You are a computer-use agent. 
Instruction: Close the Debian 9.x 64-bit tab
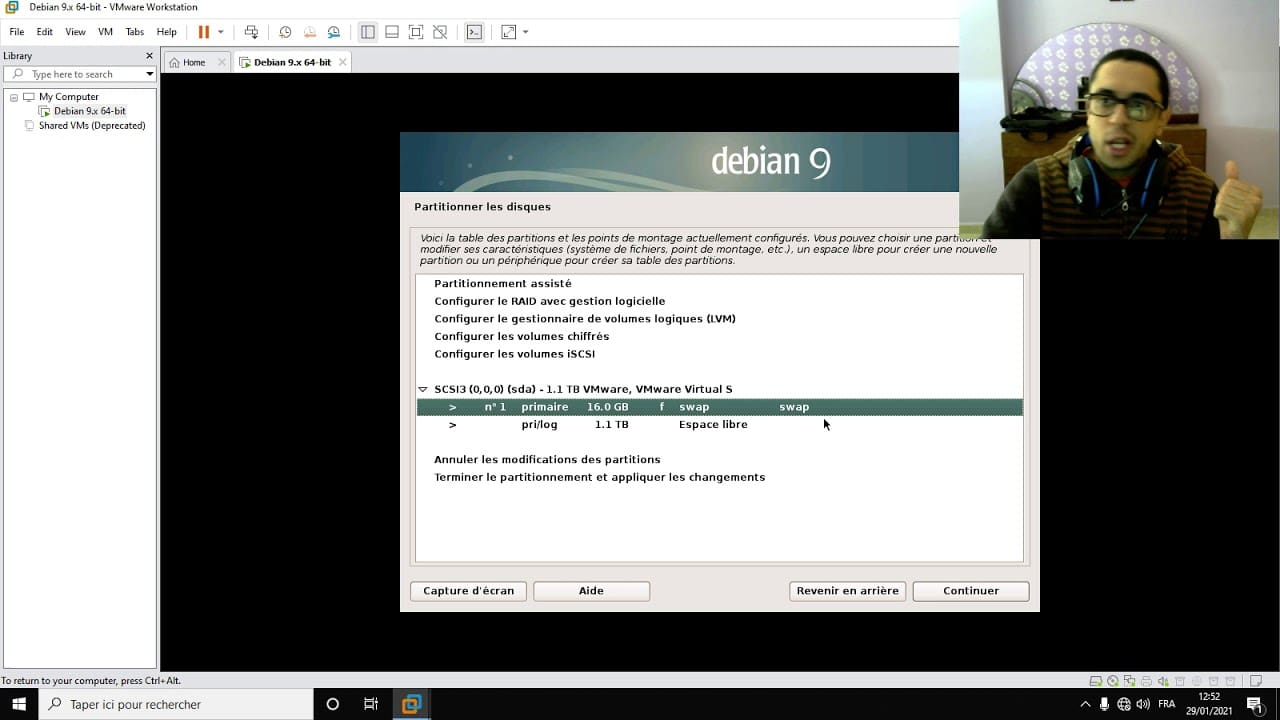click(342, 62)
